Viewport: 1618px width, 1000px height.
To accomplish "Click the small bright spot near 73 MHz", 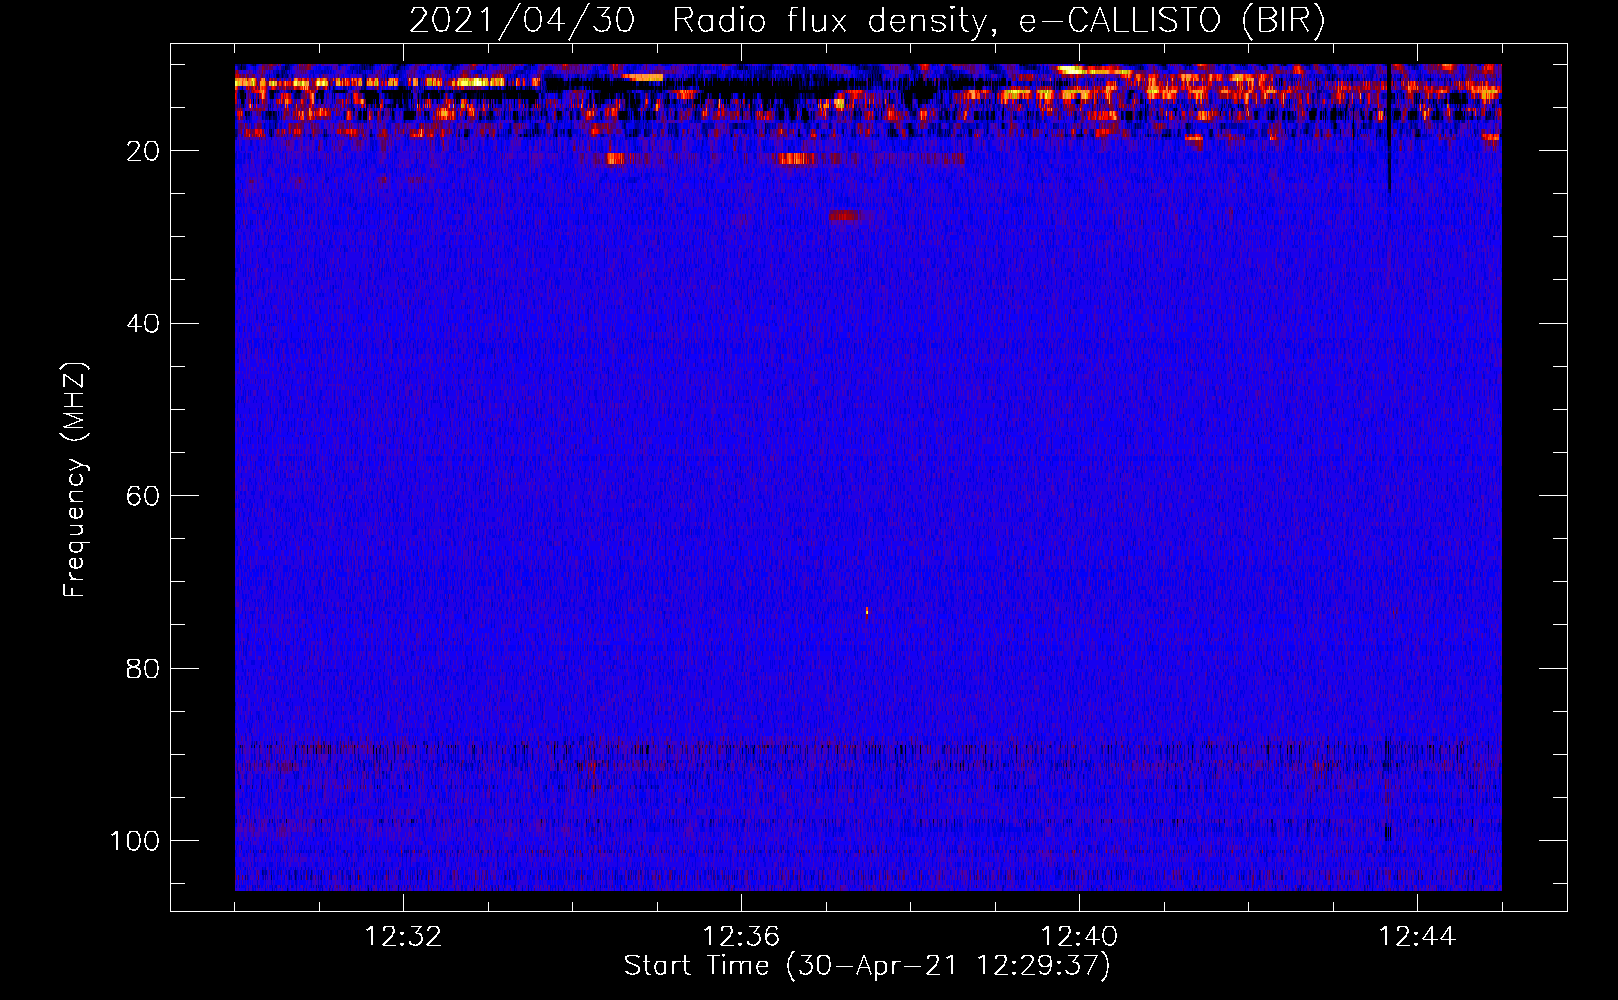I will [x=867, y=612].
